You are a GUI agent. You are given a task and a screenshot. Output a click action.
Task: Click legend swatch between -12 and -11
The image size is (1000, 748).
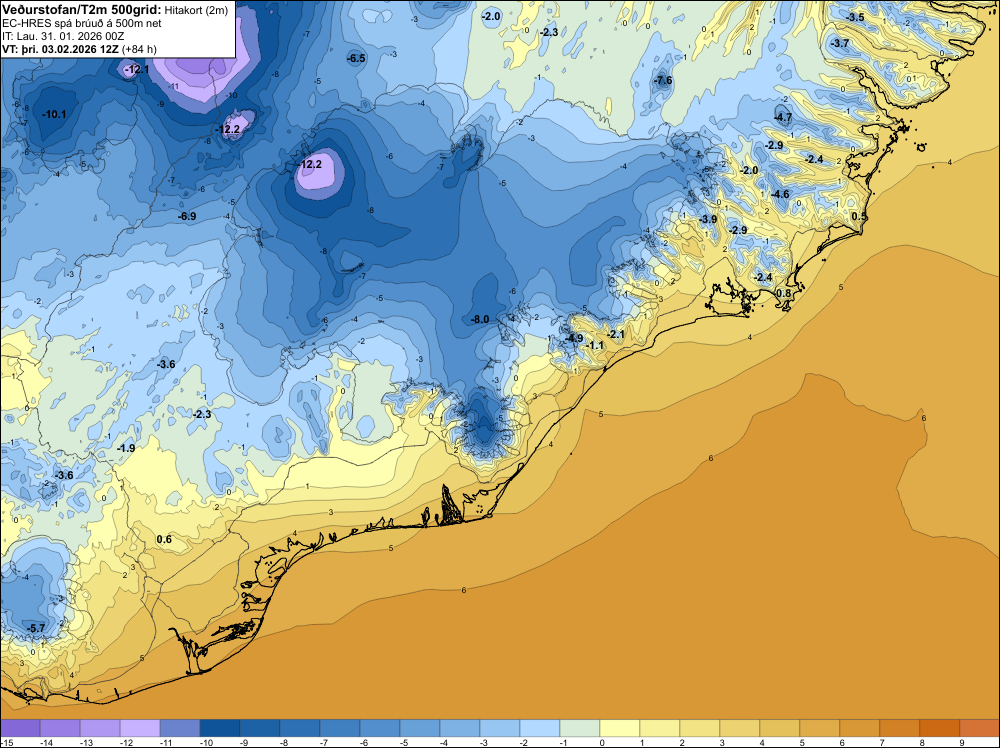140,728
